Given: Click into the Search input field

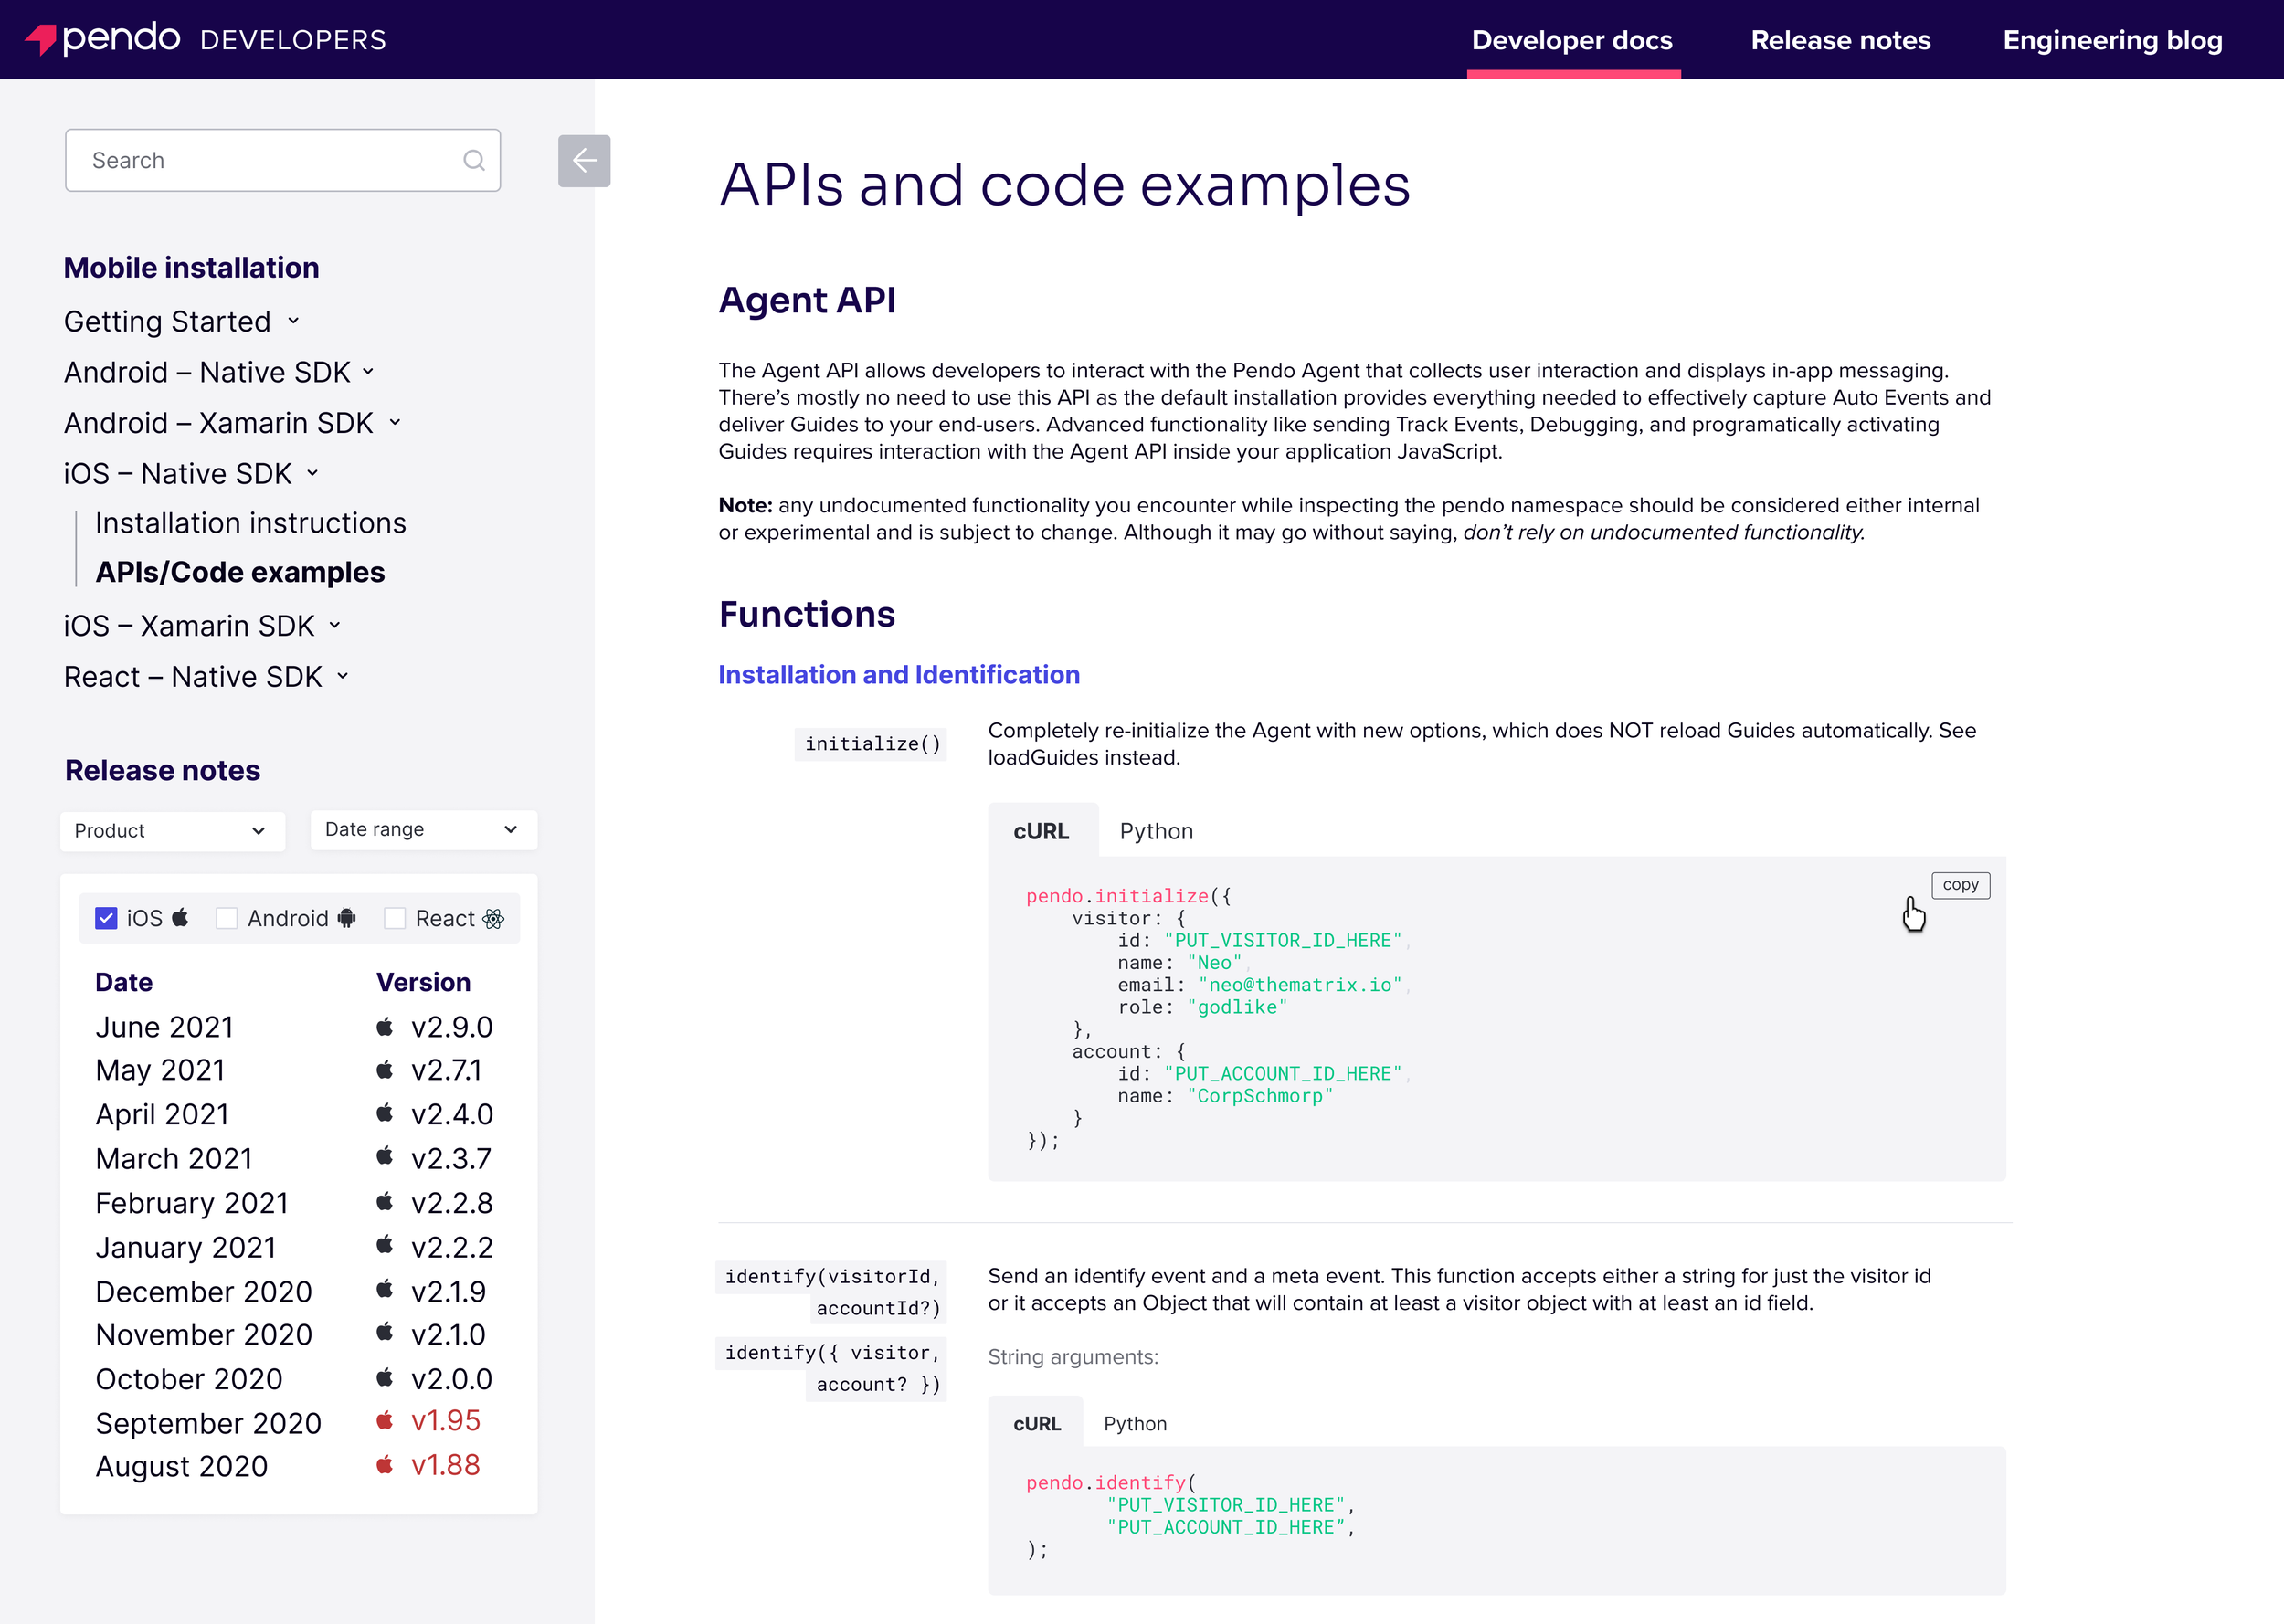Looking at the screenshot, I should point(265,160).
